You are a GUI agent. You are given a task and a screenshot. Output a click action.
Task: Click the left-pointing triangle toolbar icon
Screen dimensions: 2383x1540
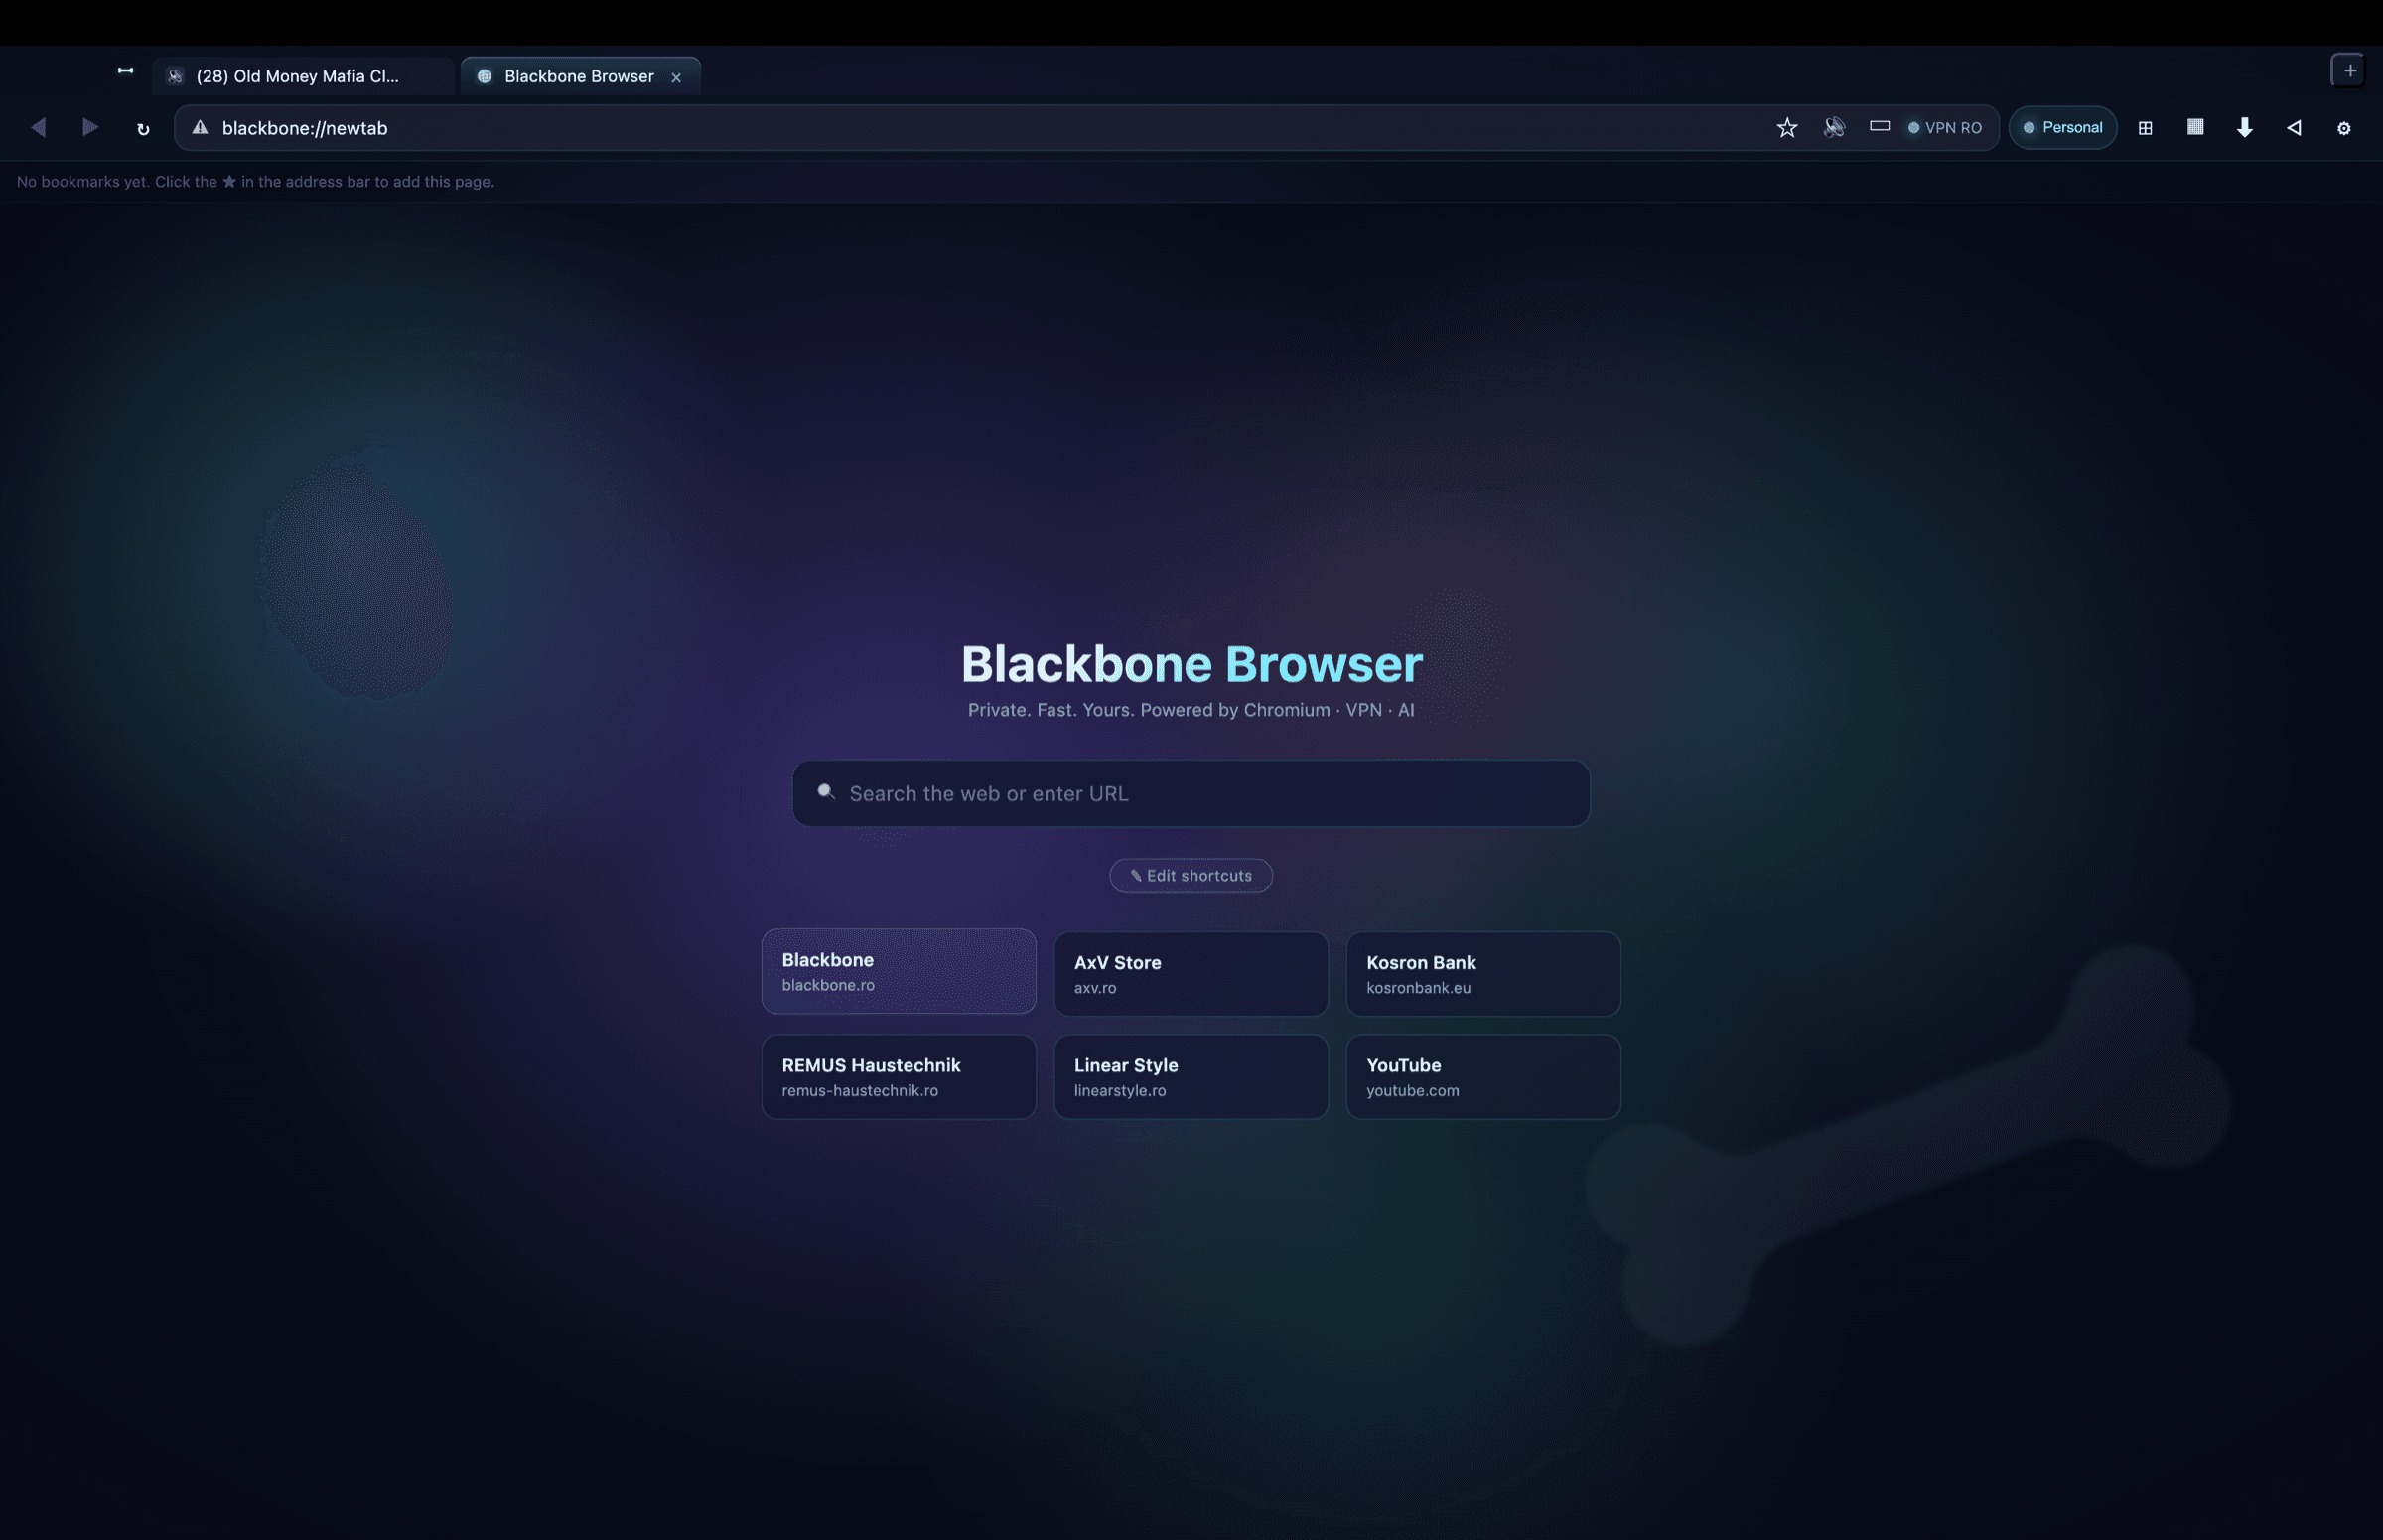pos(2294,127)
